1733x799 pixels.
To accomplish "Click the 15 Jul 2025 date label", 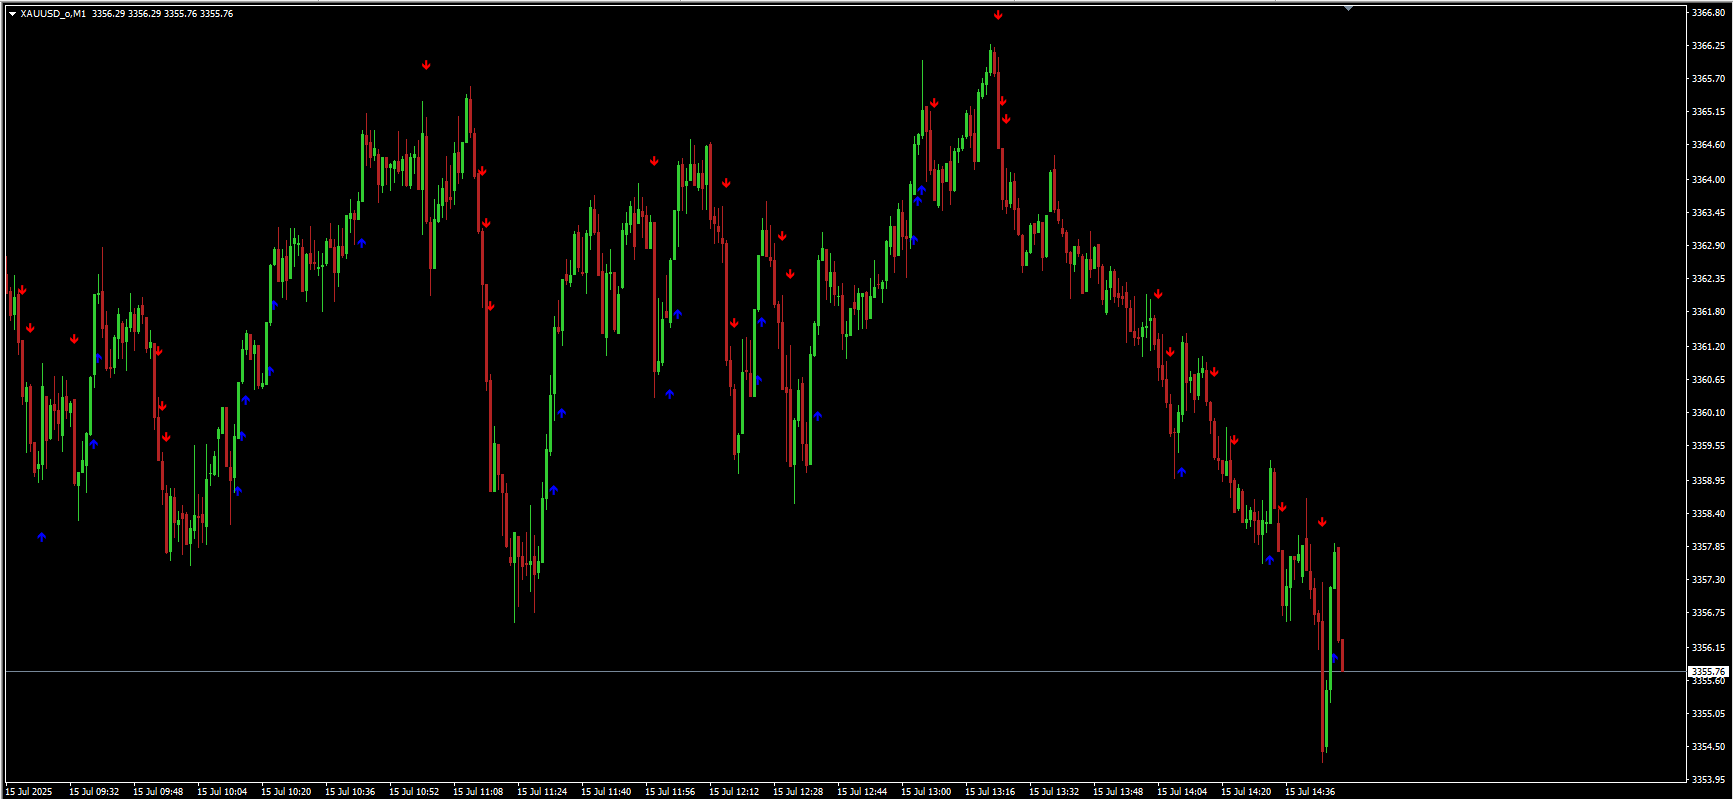I will click(29, 791).
